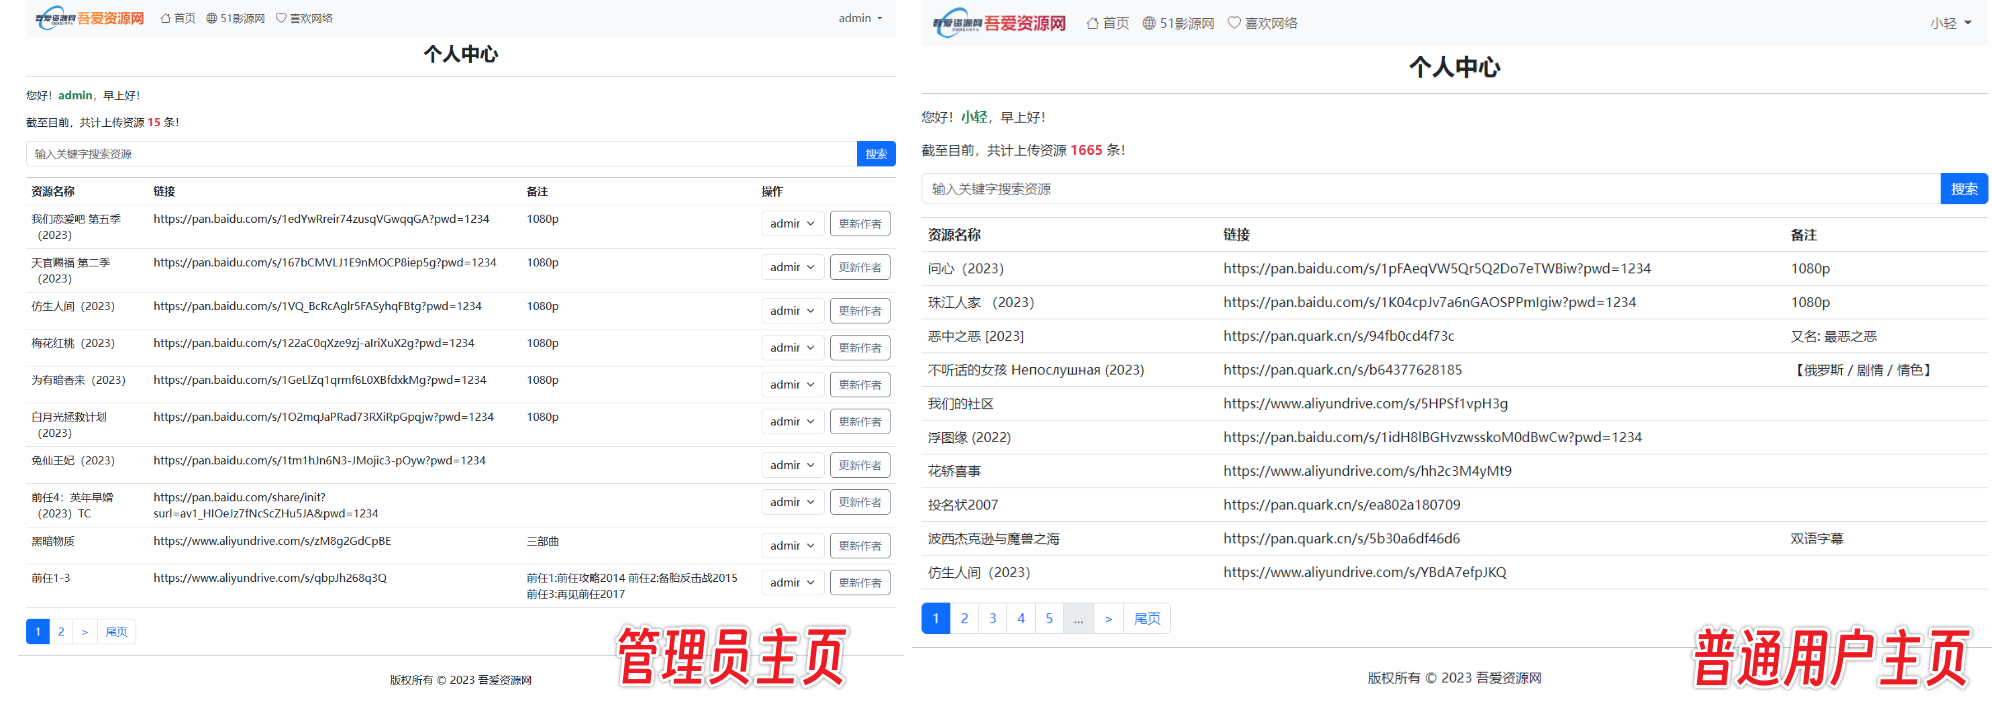Jump to 尾页 in admin page pagination
The height and width of the screenshot is (704, 1992).
pyautogui.click(x=116, y=632)
